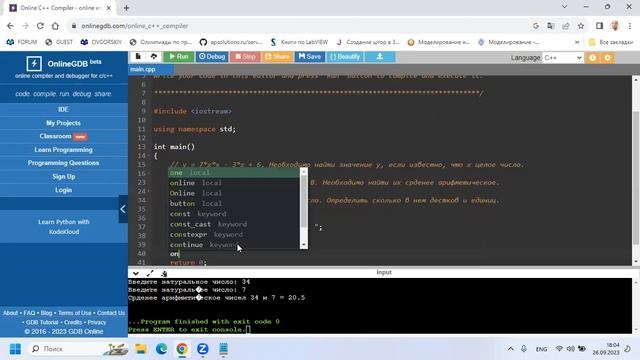Reload the page with the browser refresh icon
640x360 pixels.
tap(40, 26)
